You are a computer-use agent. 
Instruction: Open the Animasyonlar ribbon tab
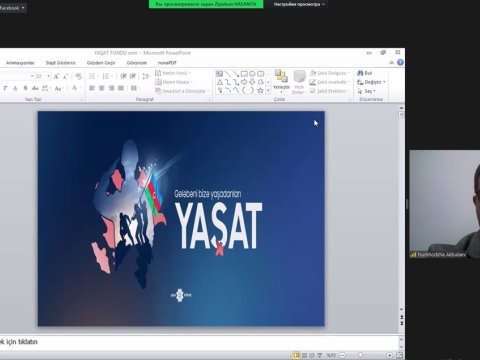click(20, 63)
